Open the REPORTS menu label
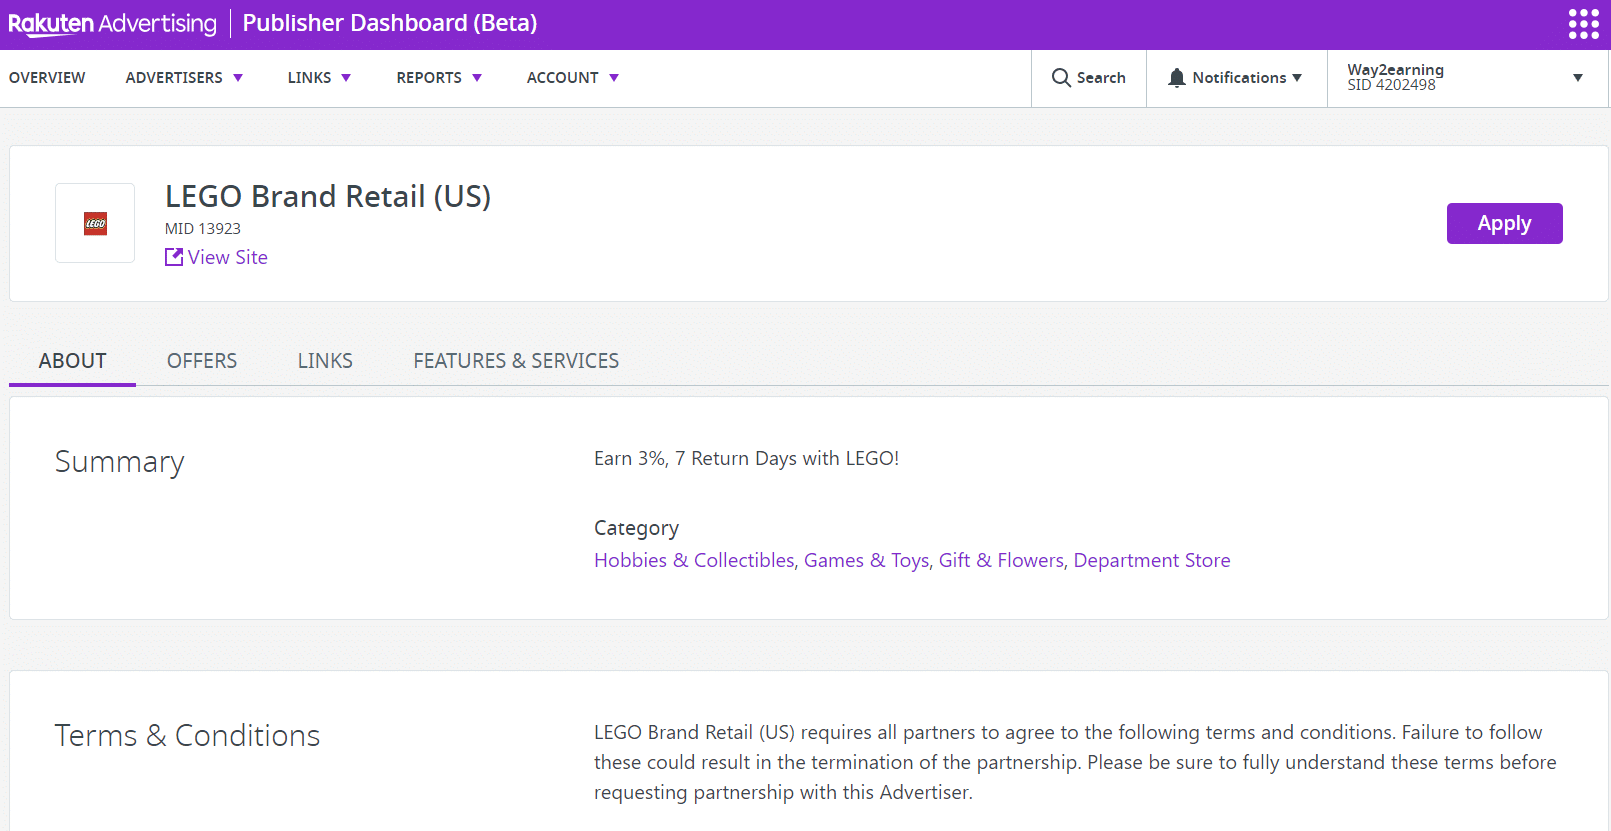Viewport: 1611px width, 831px height. click(x=429, y=78)
